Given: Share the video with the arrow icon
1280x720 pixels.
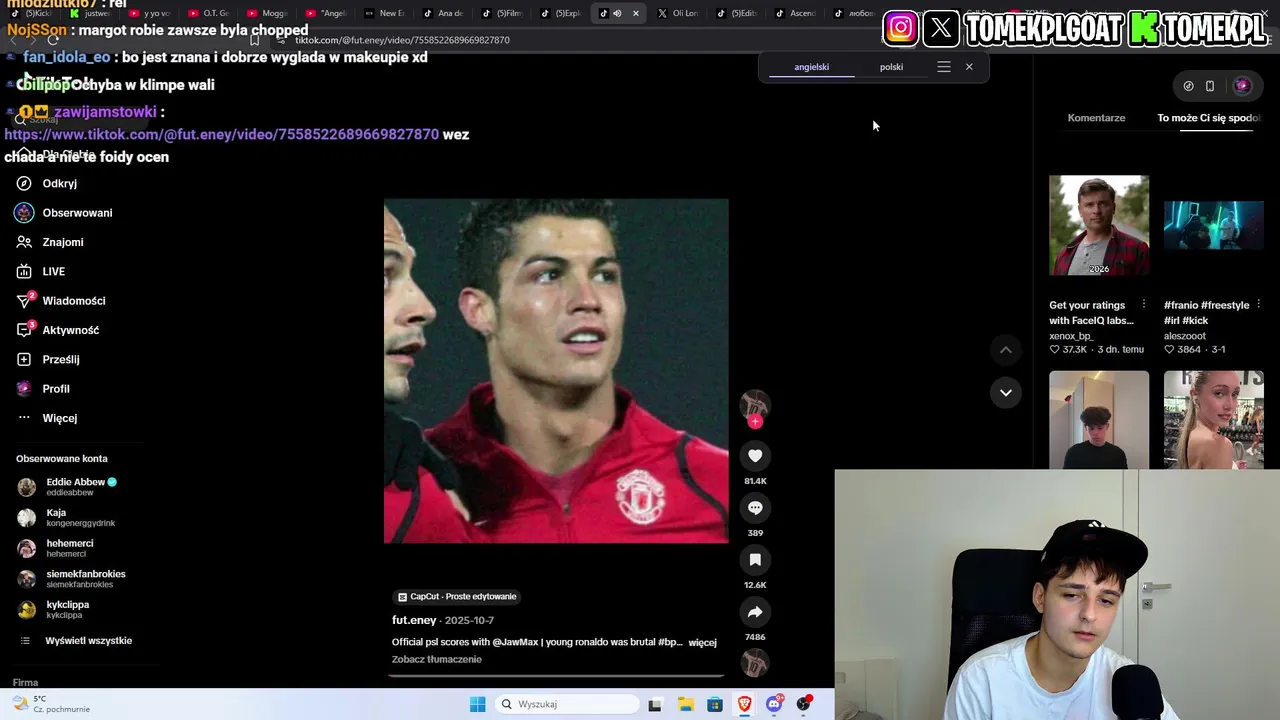Looking at the screenshot, I should pyautogui.click(x=755, y=612).
